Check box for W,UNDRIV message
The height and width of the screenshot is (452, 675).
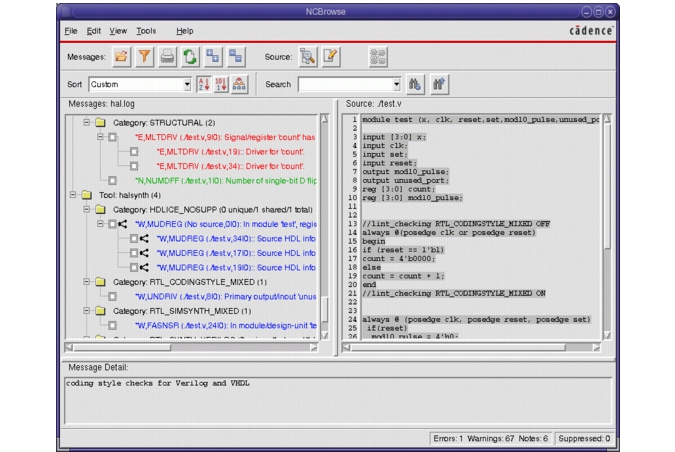click(x=112, y=297)
